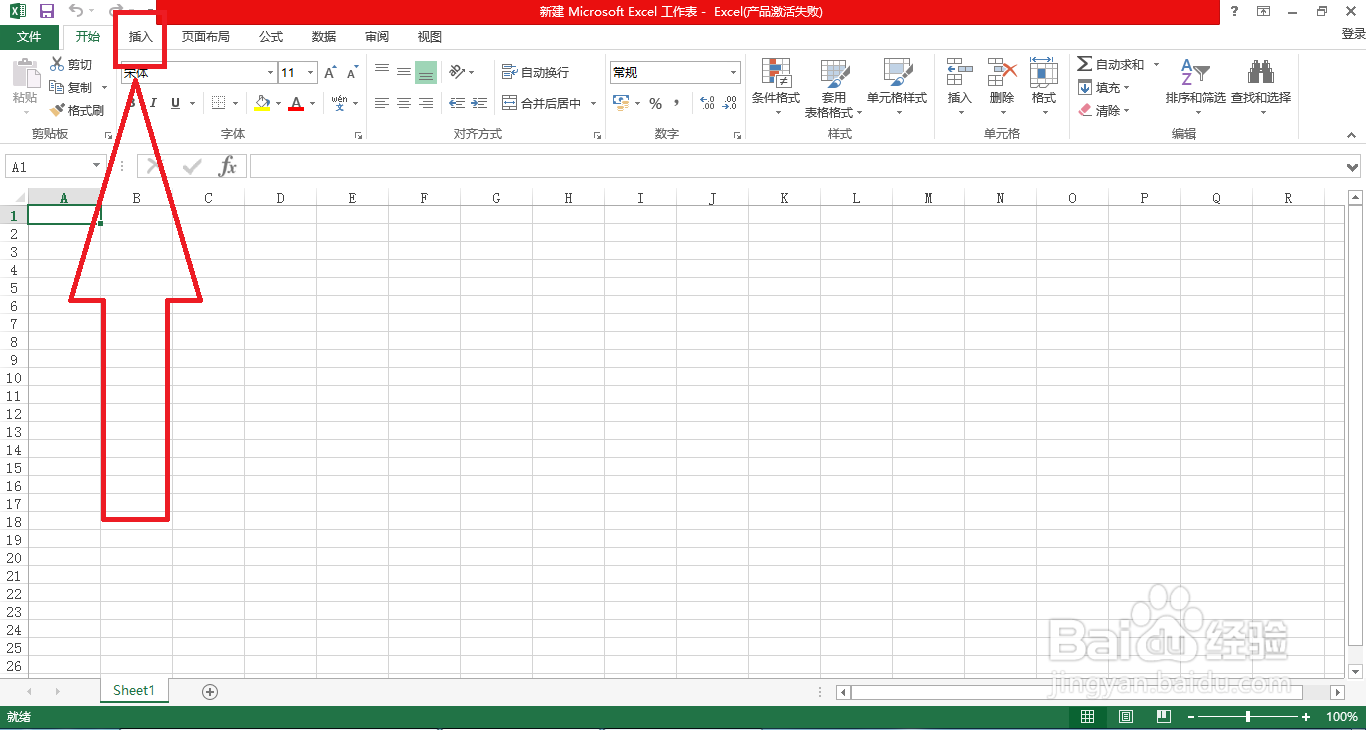Apply the yellow fill color bucket
This screenshot has width=1366, height=730.
tap(262, 103)
